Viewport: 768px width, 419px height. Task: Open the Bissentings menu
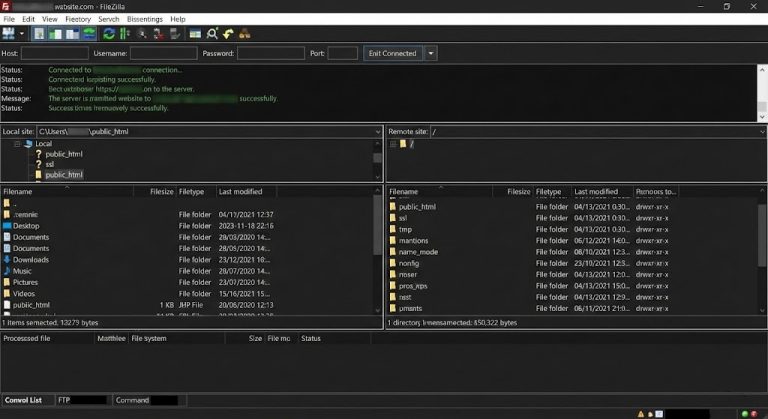(x=144, y=19)
